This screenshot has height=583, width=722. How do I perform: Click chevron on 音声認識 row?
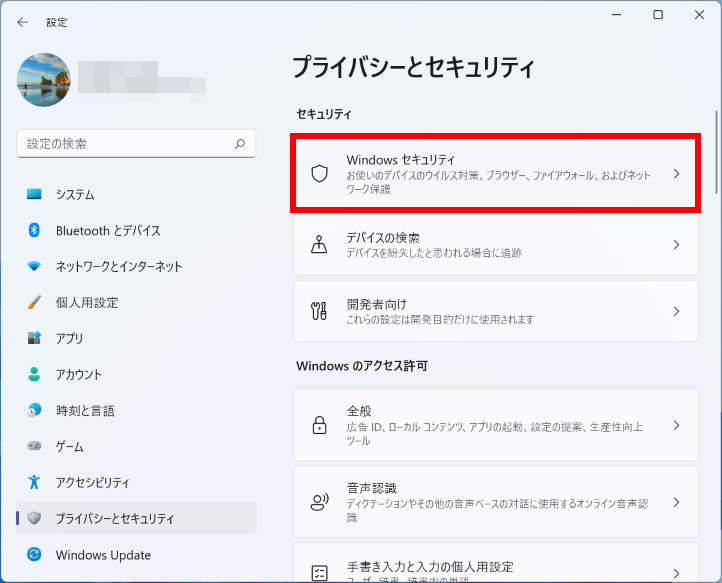pyautogui.click(x=676, y=502)
